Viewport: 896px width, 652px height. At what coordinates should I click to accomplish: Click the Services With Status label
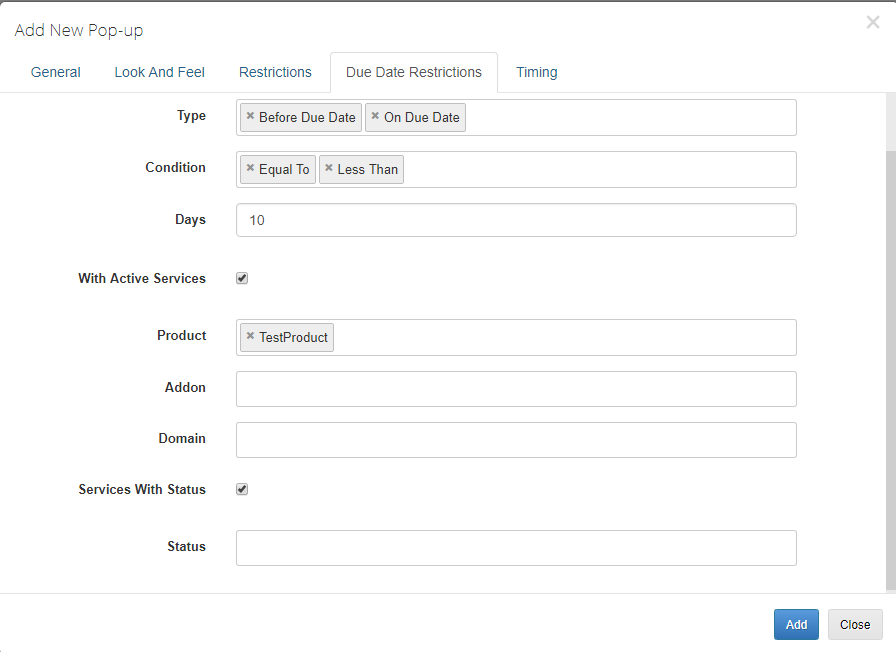(x=142, y=489)
